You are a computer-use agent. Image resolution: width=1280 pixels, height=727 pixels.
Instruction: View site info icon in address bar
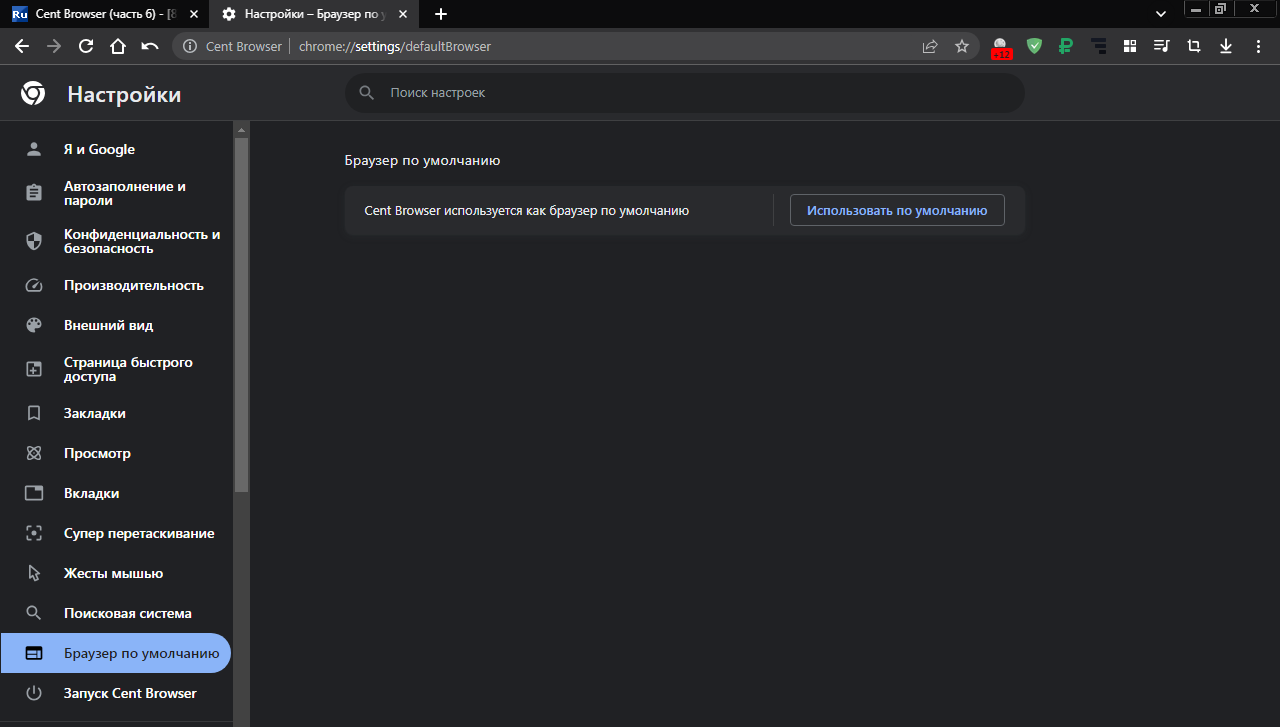click(x=190, y=46)
